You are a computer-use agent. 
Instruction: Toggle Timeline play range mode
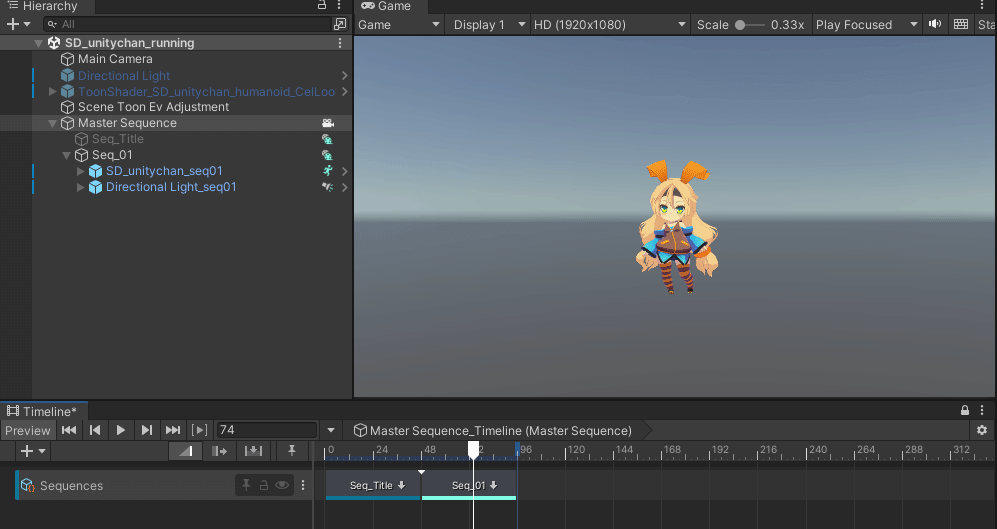click(199, 430)
